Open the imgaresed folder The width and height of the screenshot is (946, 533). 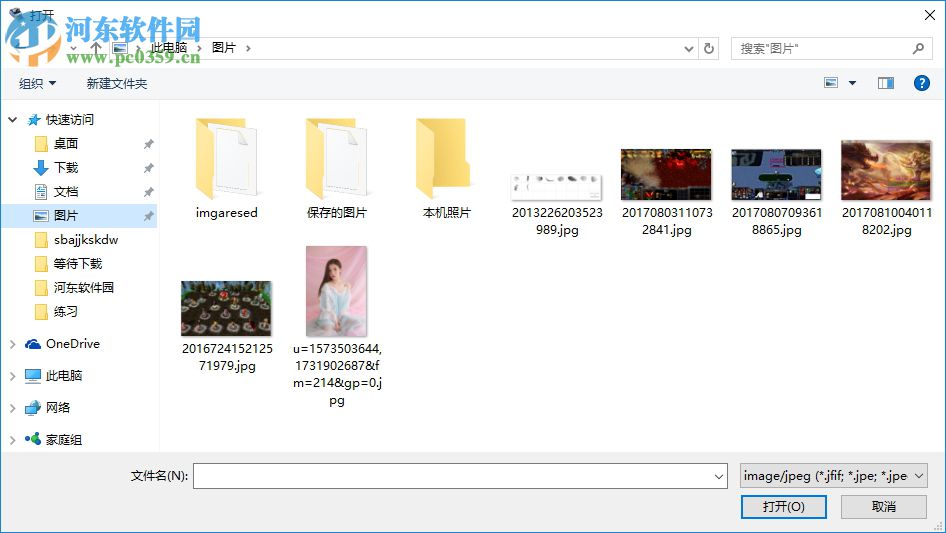coord(226,168)
